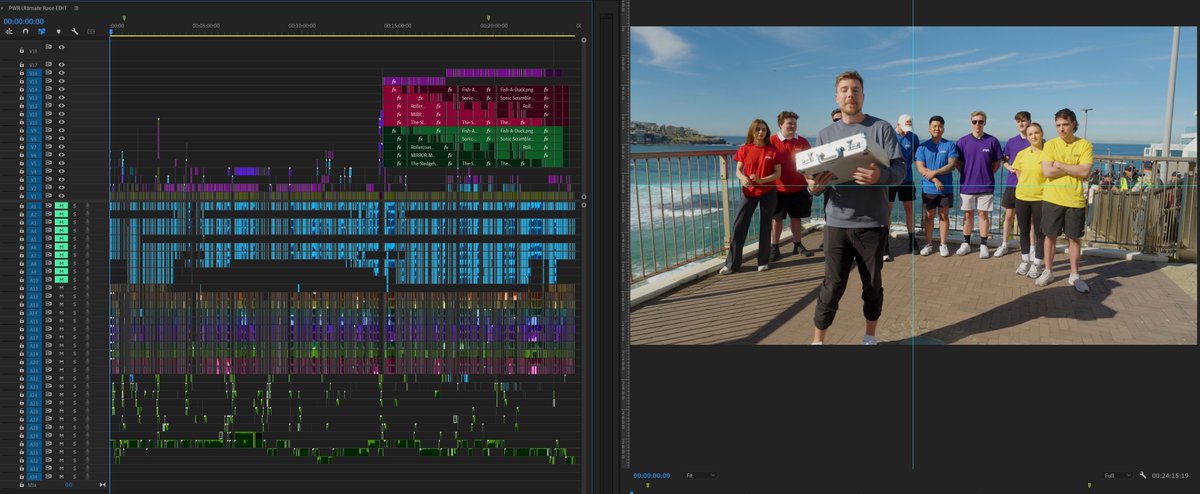Target track V1 header label

(x=33, y=196)
